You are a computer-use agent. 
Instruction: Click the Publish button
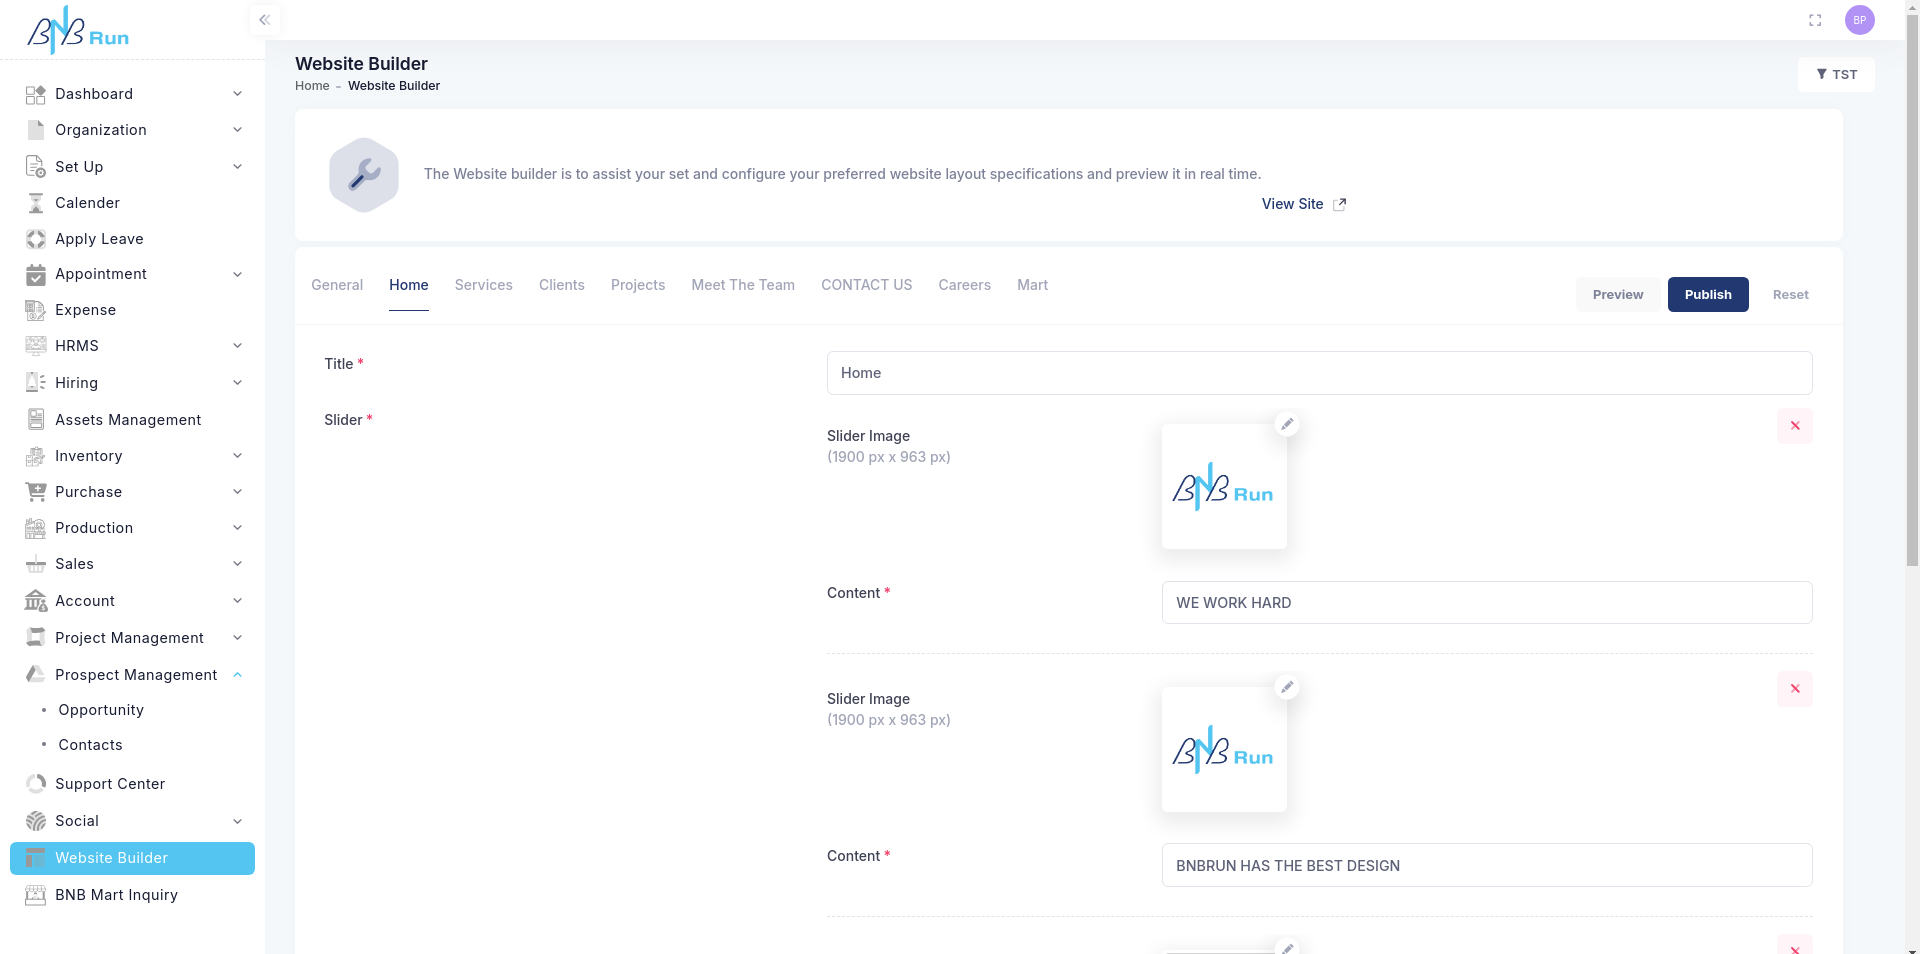(1707, 295)
